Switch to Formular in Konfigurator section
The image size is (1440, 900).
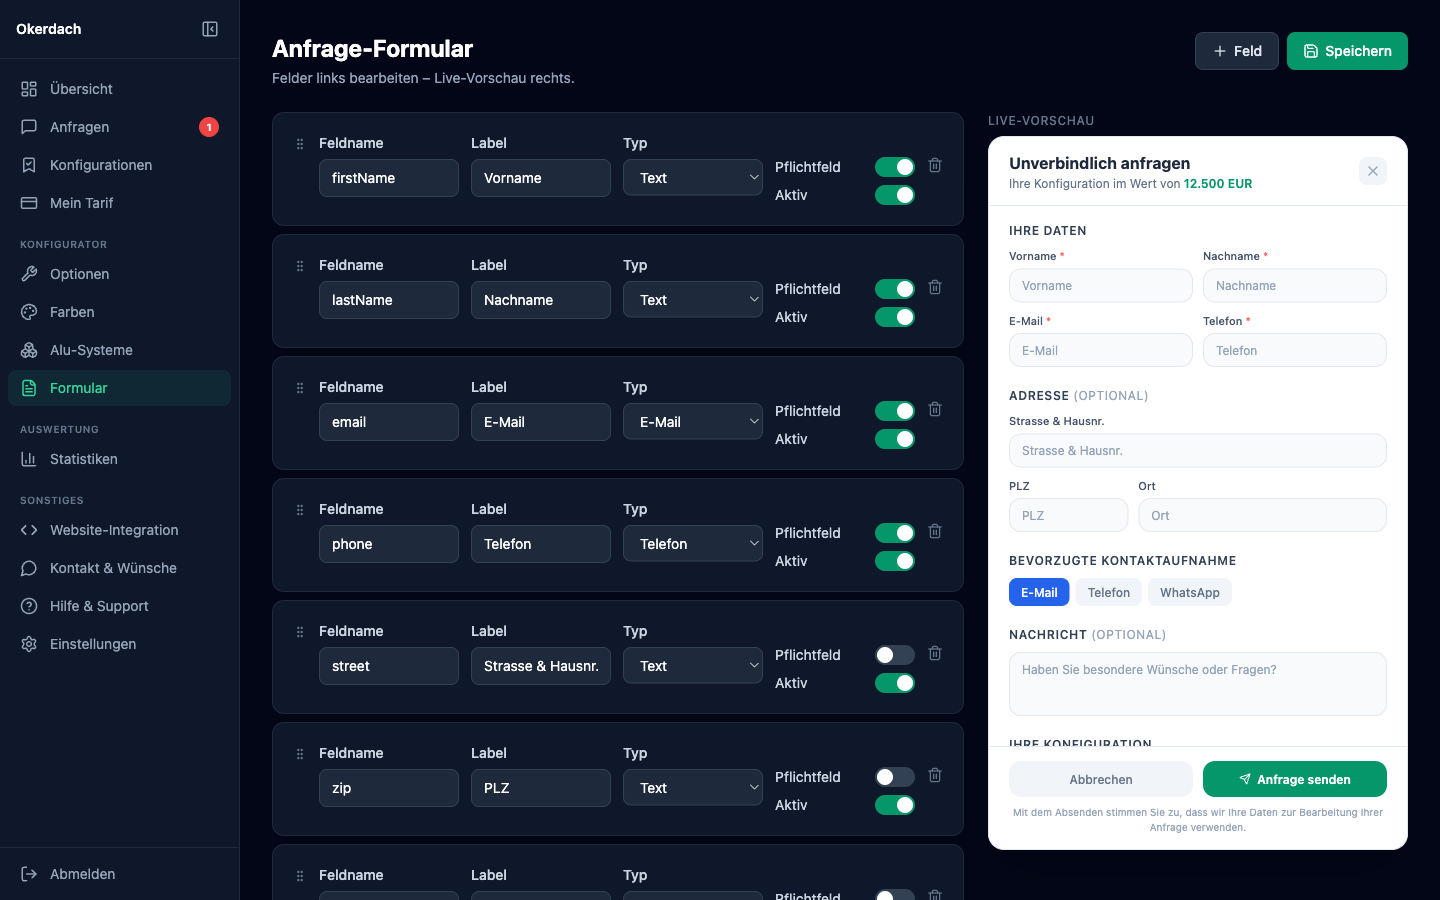click(x=119, y=388)
